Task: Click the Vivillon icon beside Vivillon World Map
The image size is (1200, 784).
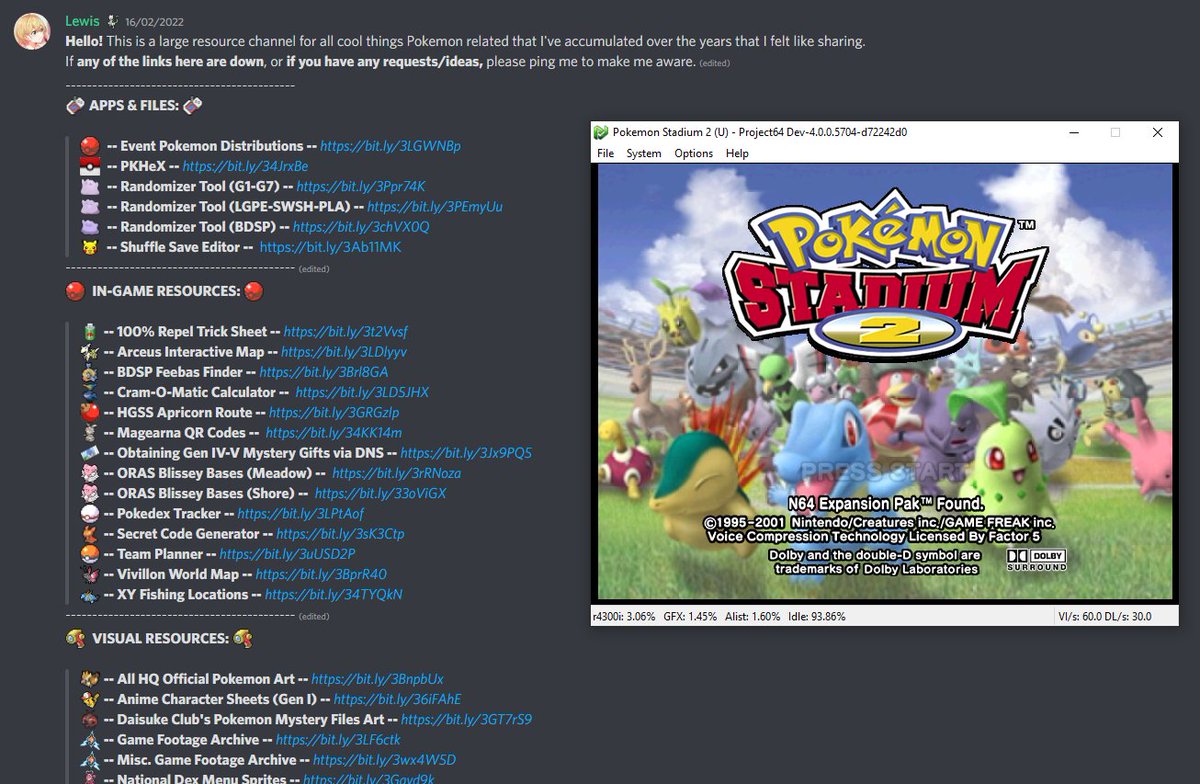Action: (93, 574)
